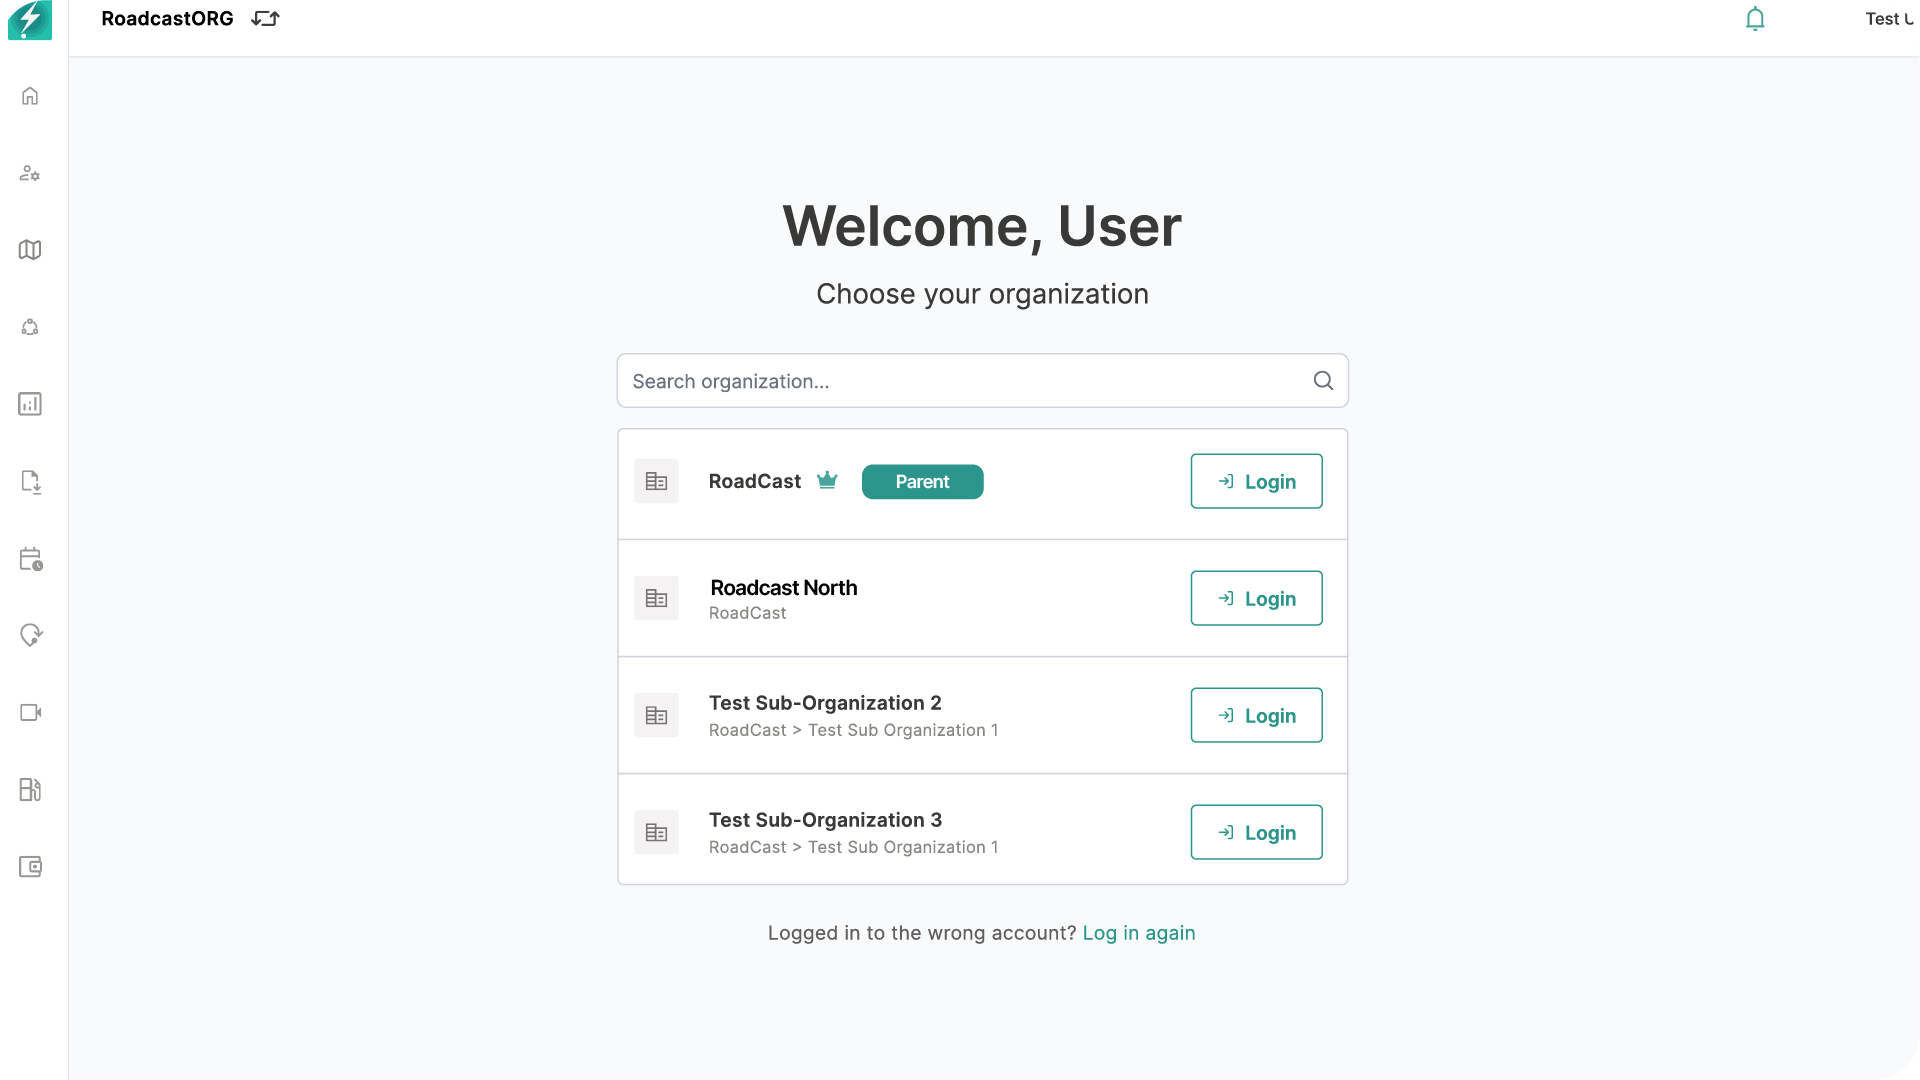Click Test Sub-Organization 3 building icon
Screen dimensions: 1920x1080
[656, 833]
